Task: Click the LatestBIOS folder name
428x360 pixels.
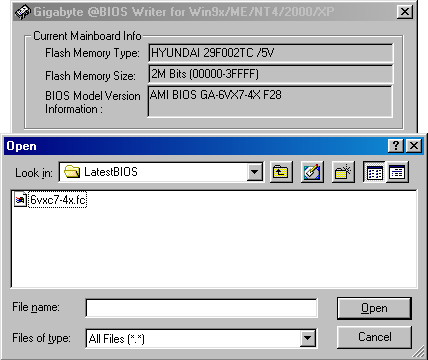Action: click(x=111, y=172)
